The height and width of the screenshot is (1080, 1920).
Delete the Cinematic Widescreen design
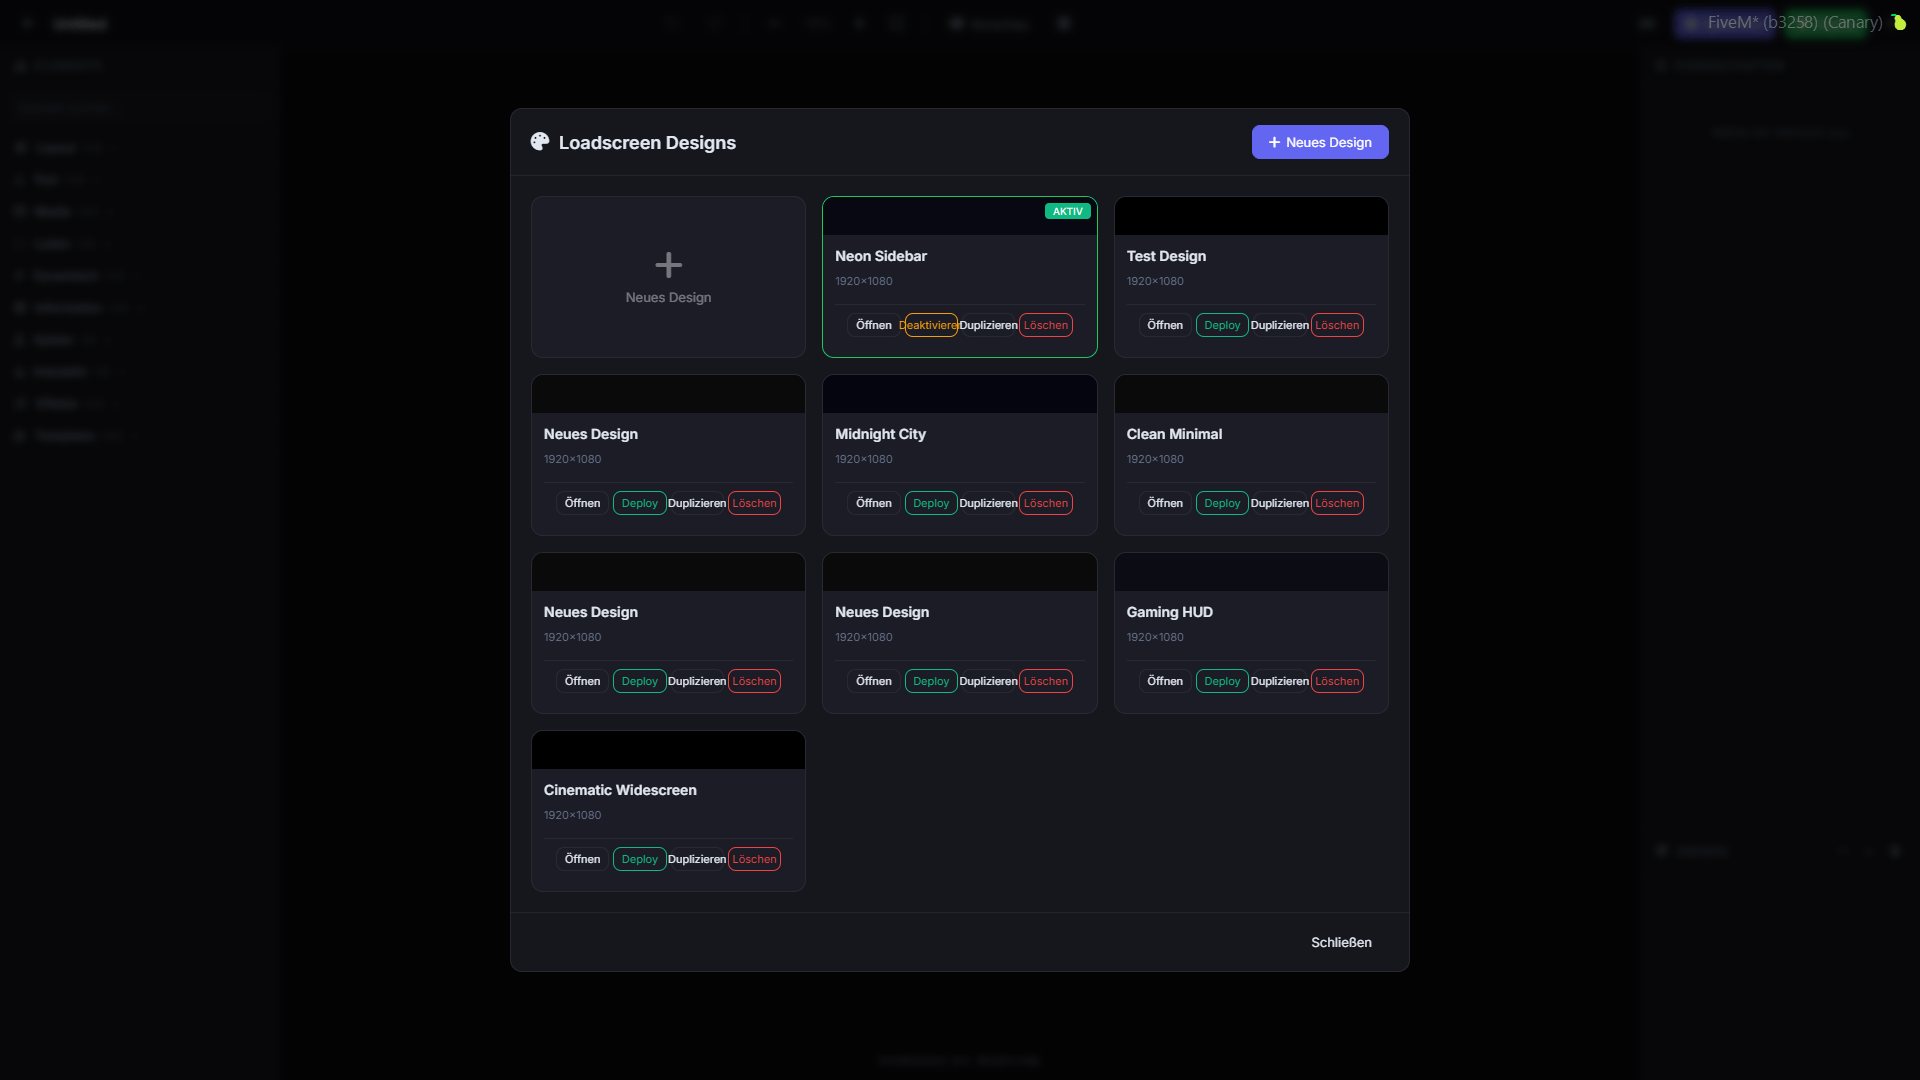pyautogui.click(x=754, y=859)
